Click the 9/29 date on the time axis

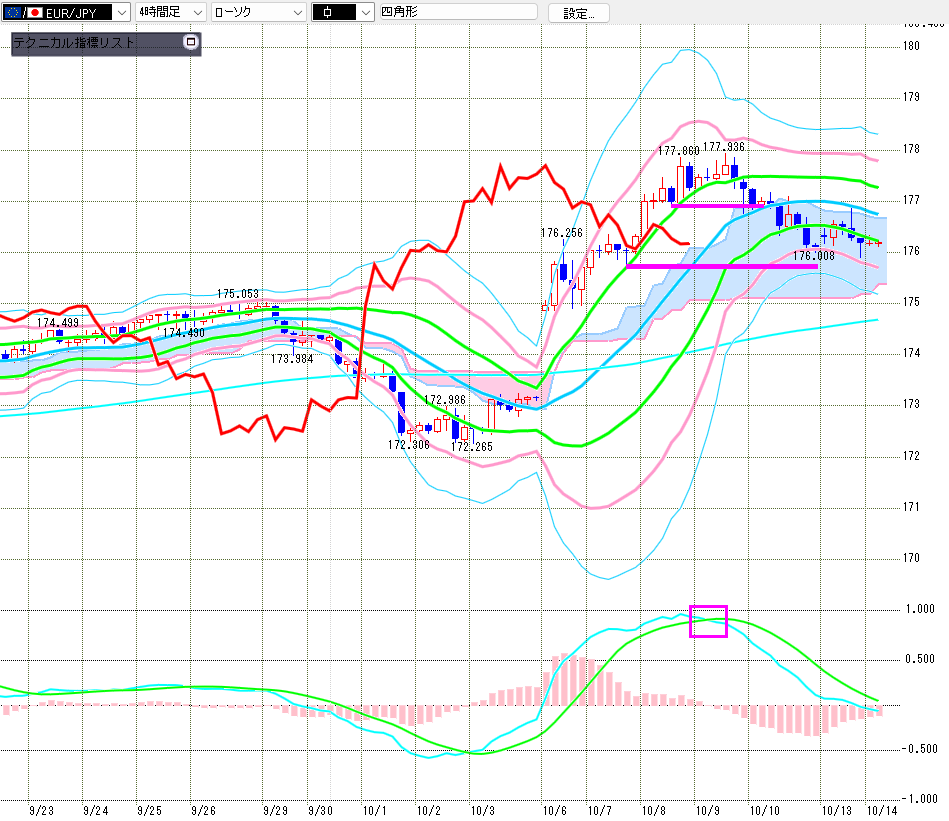pos(275,810)
